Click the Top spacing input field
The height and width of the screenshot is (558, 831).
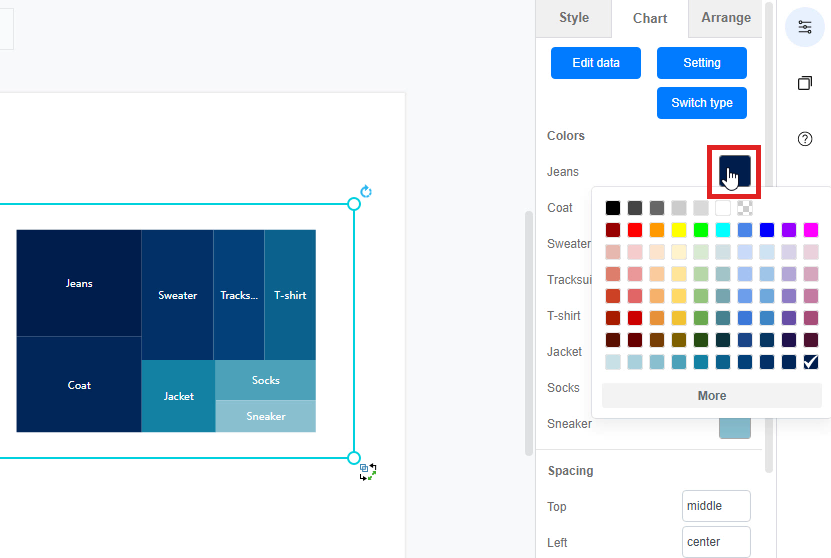(716, 506)
